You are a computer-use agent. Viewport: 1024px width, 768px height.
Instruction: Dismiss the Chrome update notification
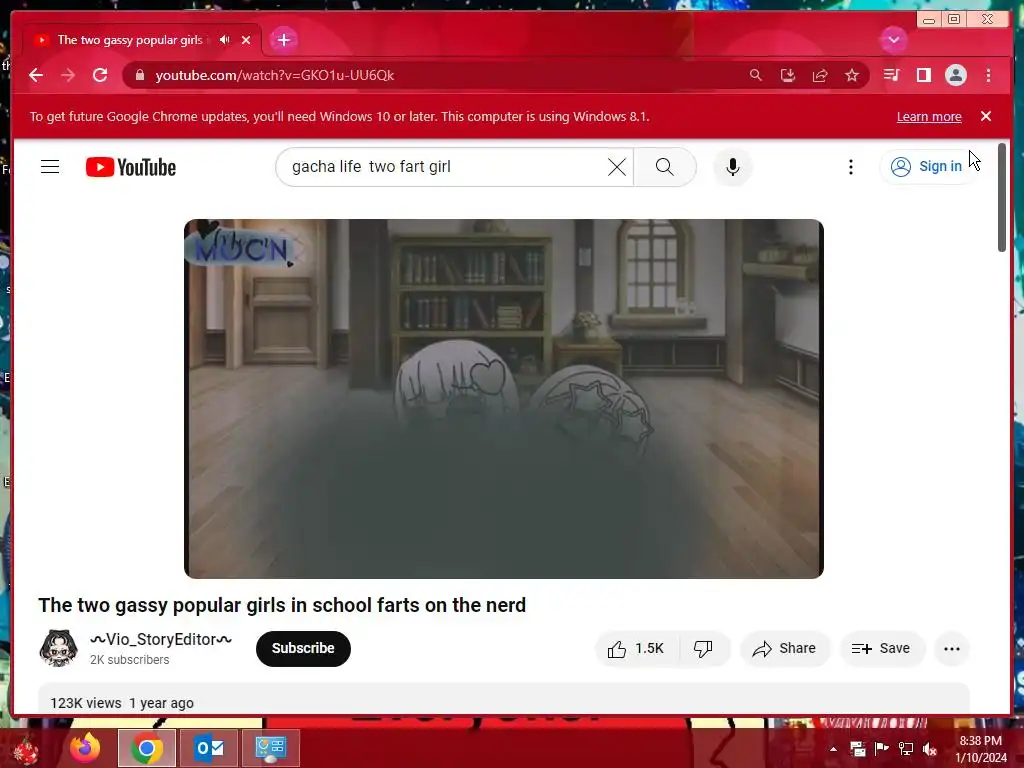point(985,116)
